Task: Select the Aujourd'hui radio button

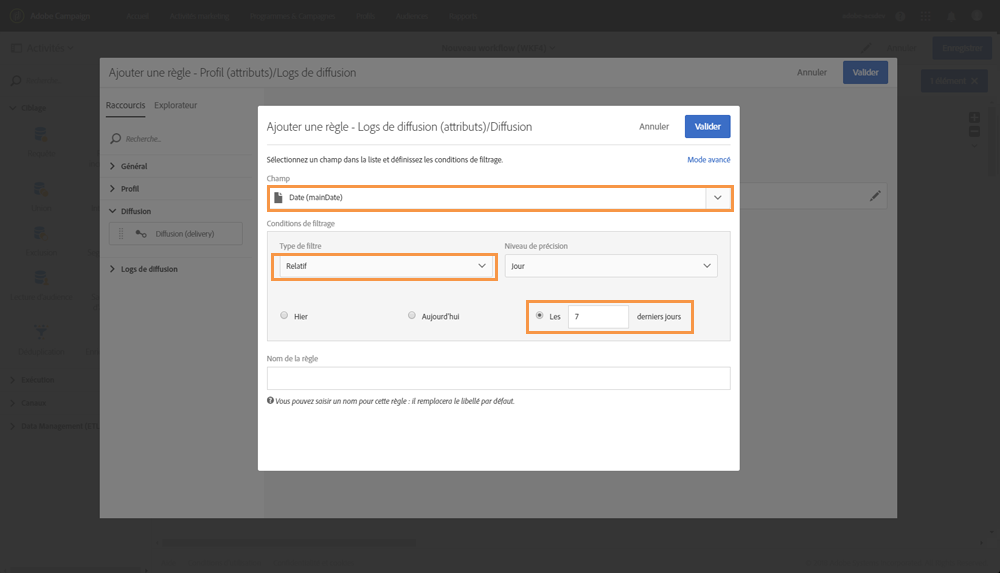Action: [411, 316]
